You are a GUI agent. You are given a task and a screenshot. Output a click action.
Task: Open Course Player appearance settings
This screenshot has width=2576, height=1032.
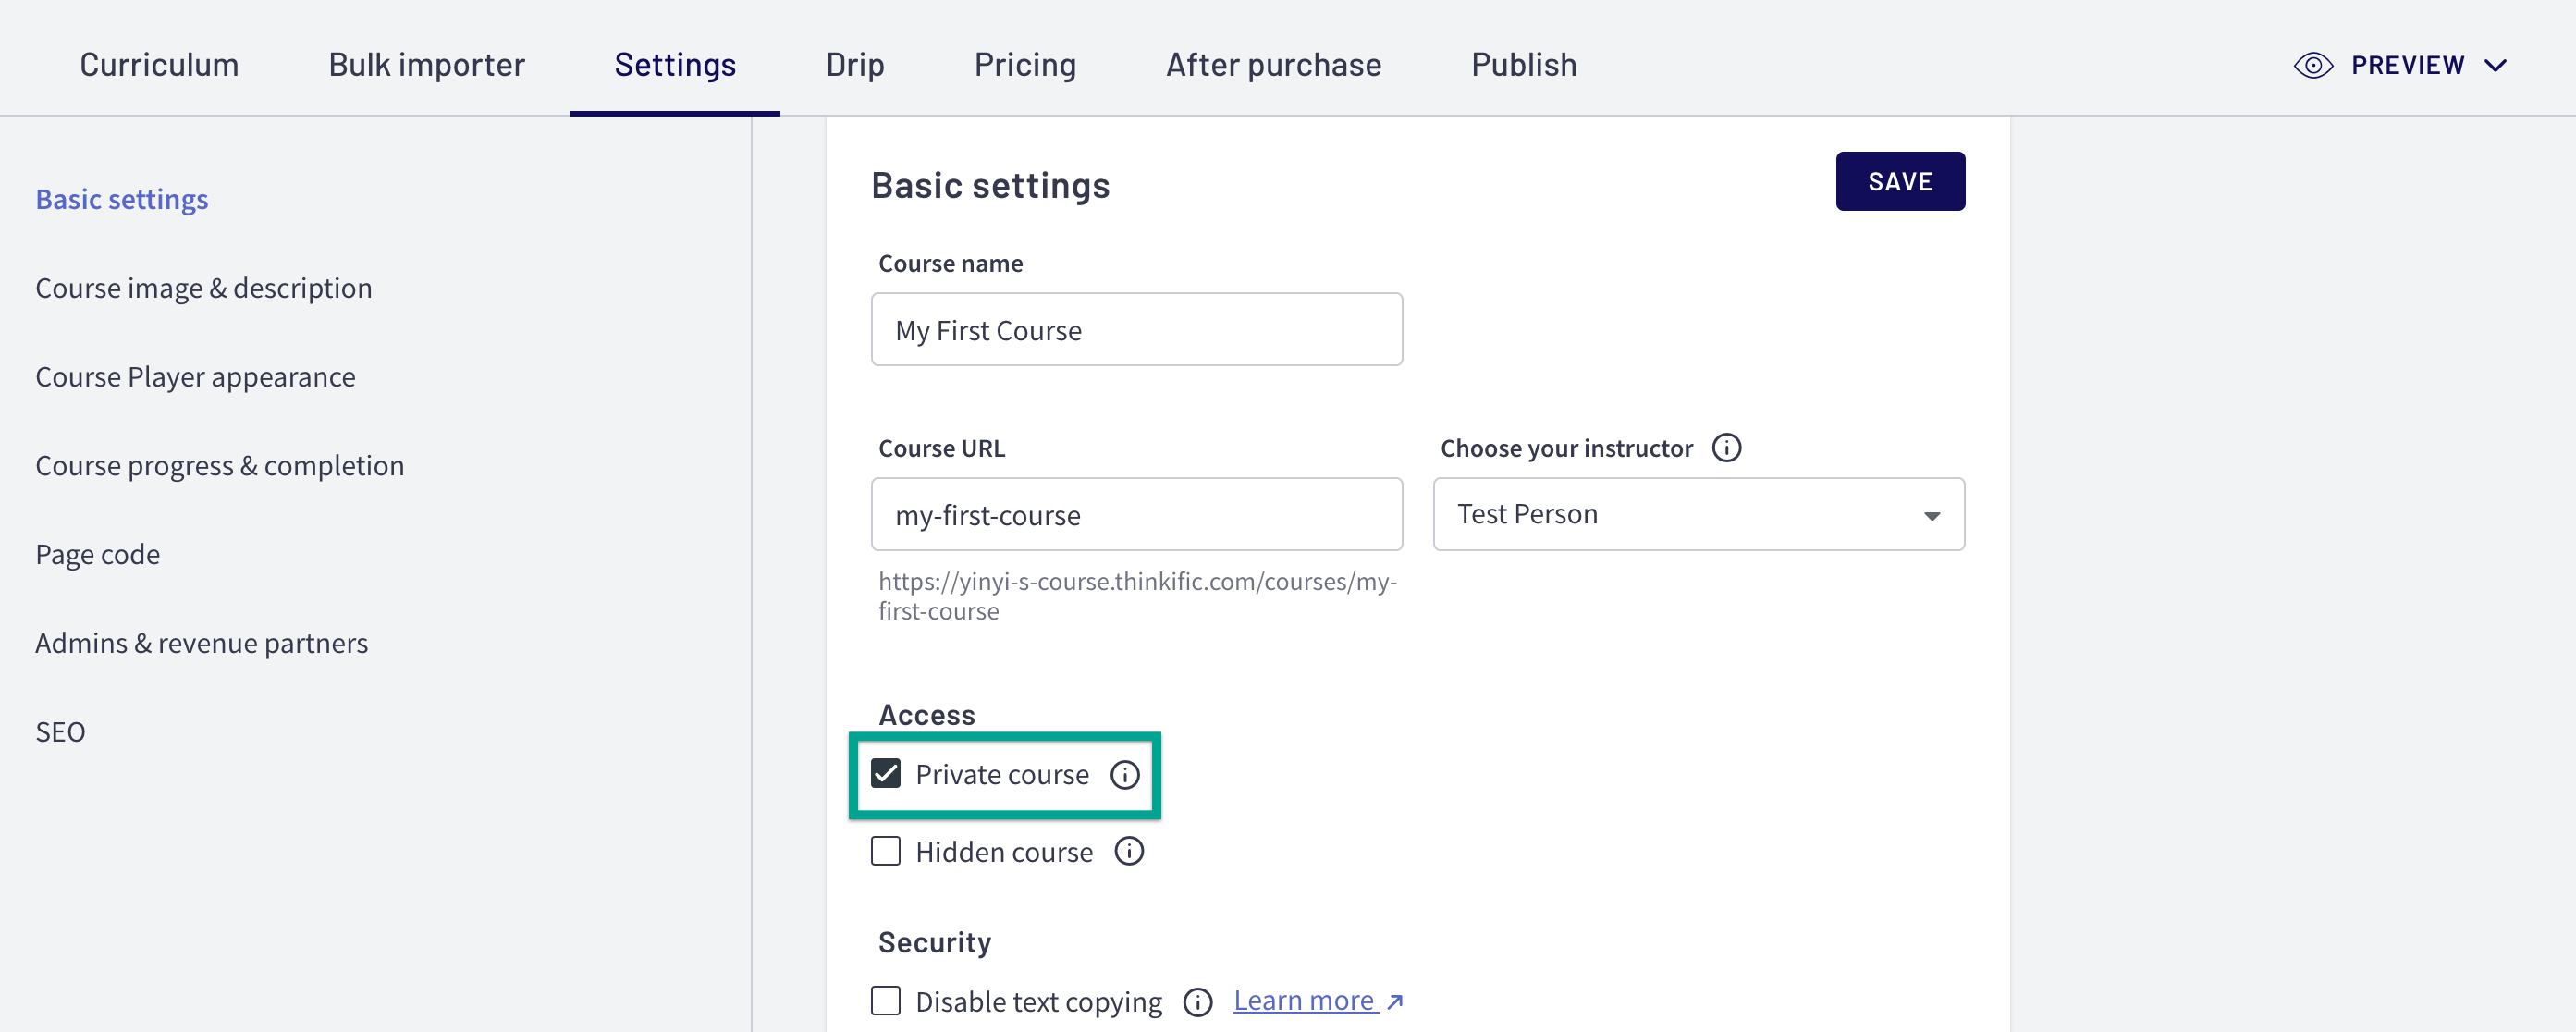coord(195,377)
